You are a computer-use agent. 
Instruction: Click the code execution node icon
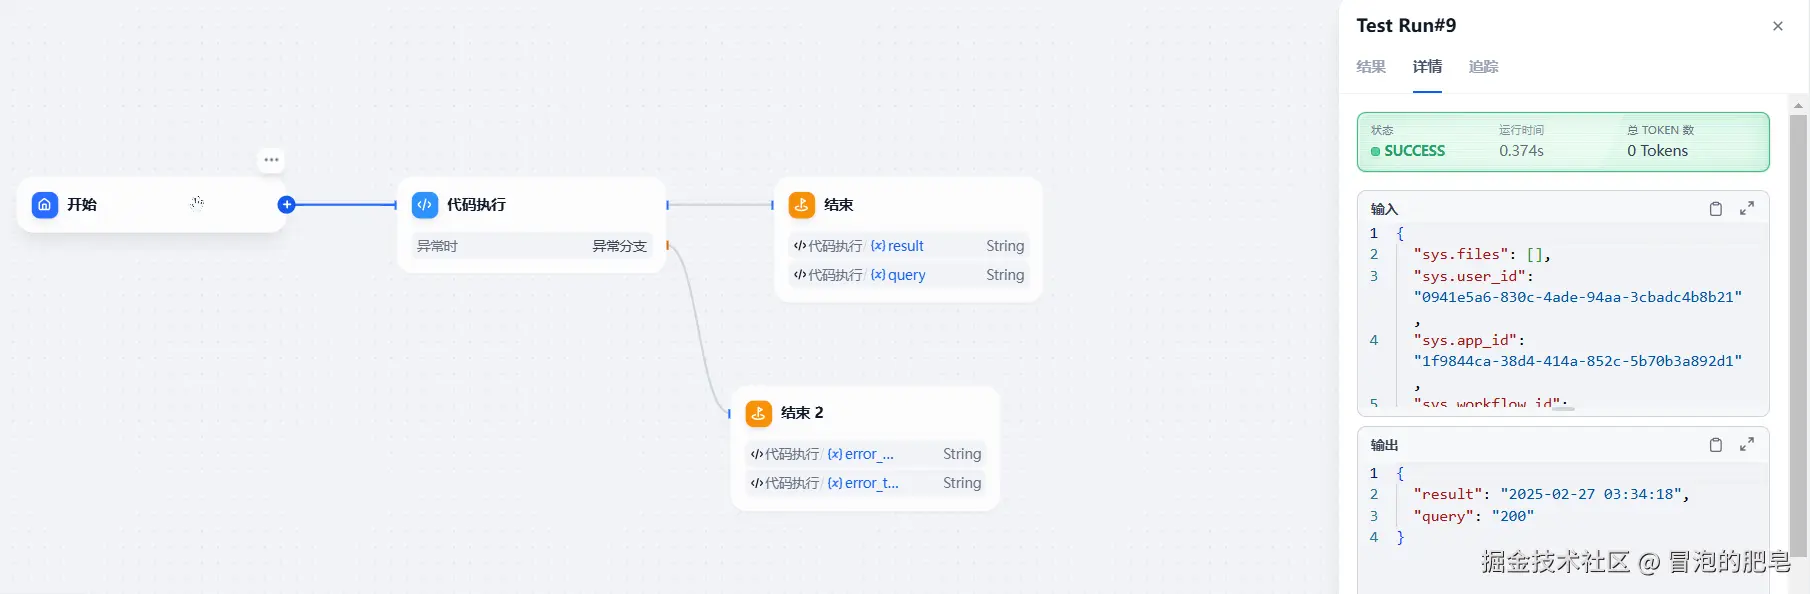click(425, 205)
